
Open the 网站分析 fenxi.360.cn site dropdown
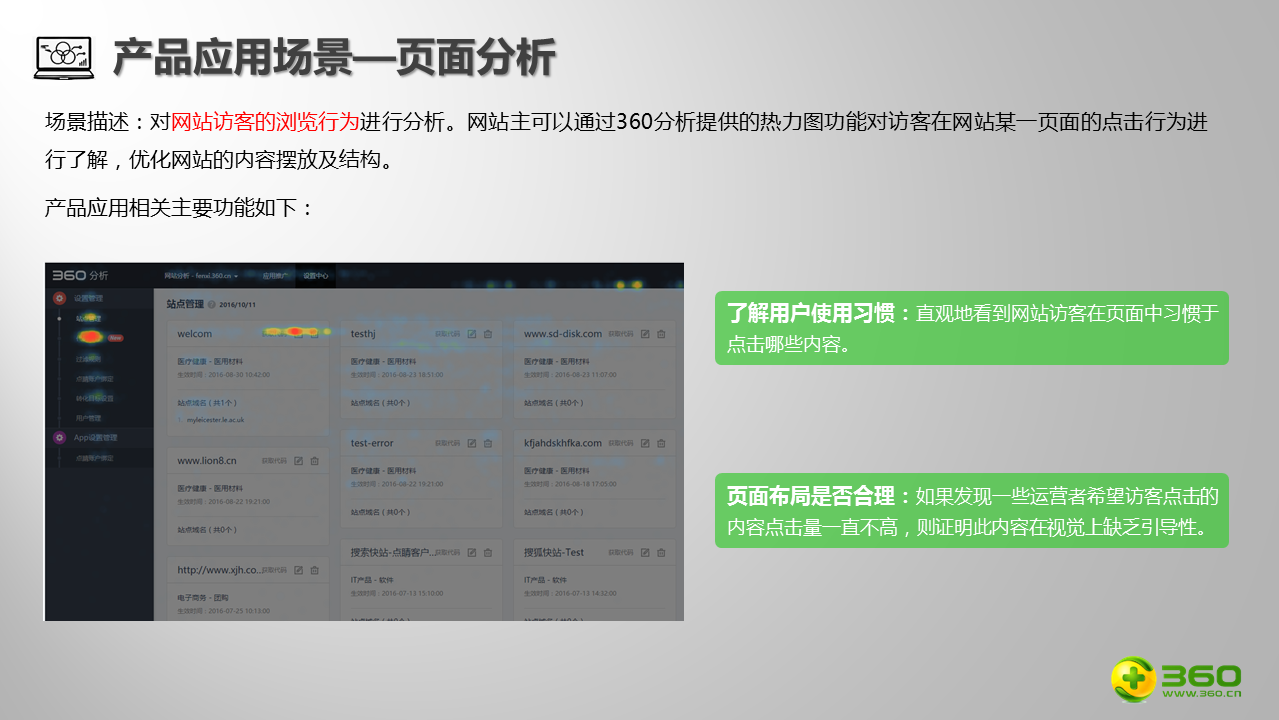click(x=201, y=275)
